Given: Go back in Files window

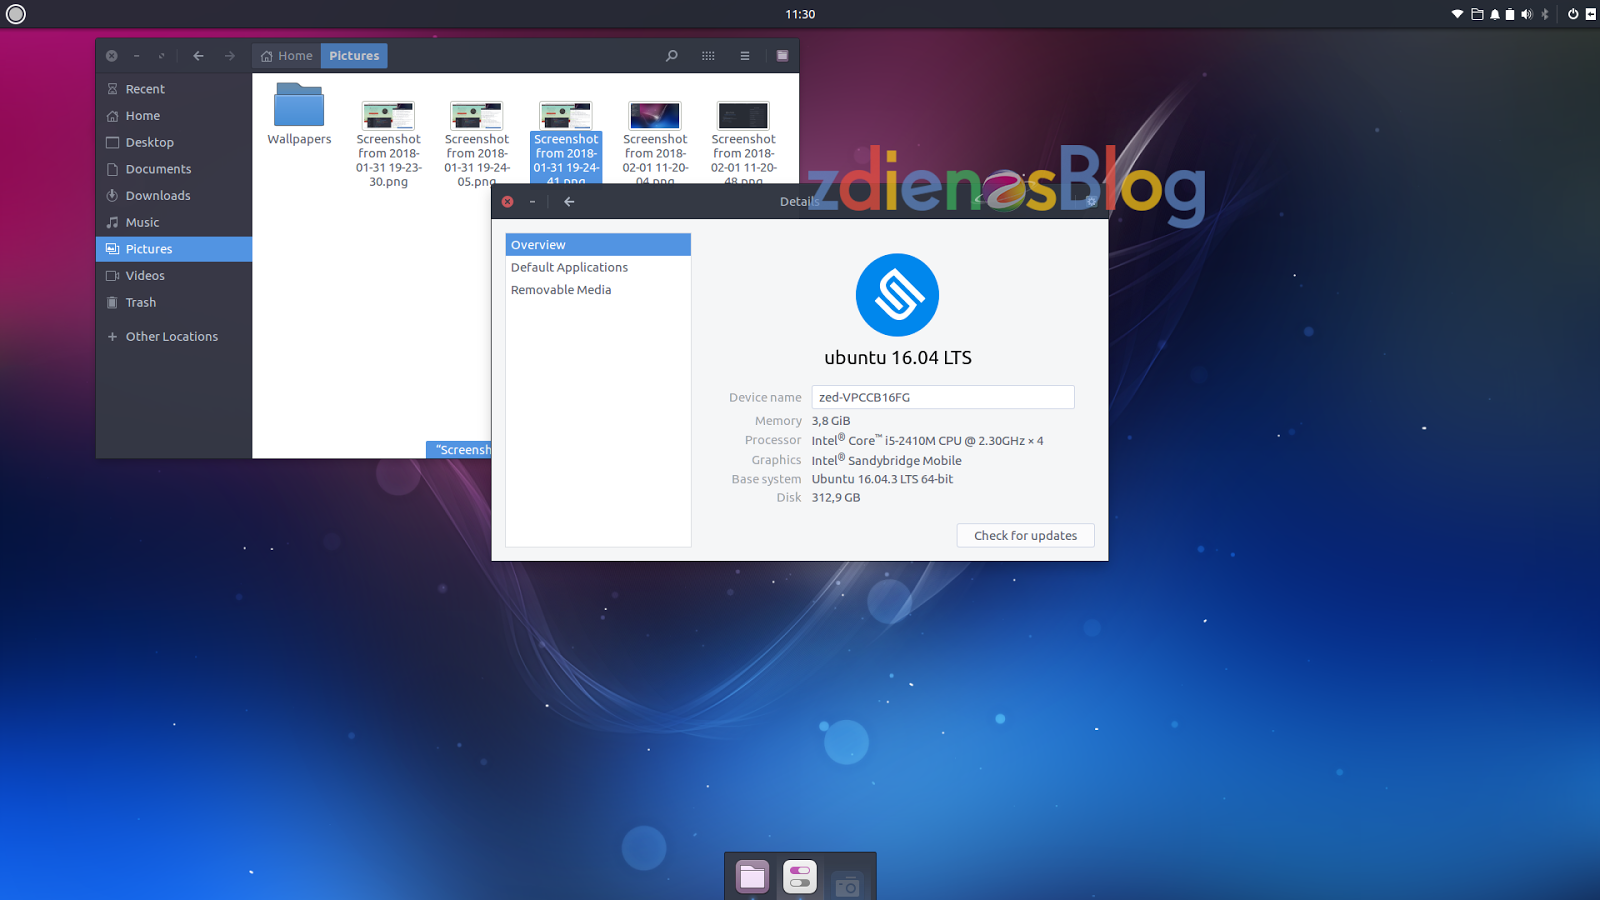Looking at the screenshot, I should click(198, 56).
